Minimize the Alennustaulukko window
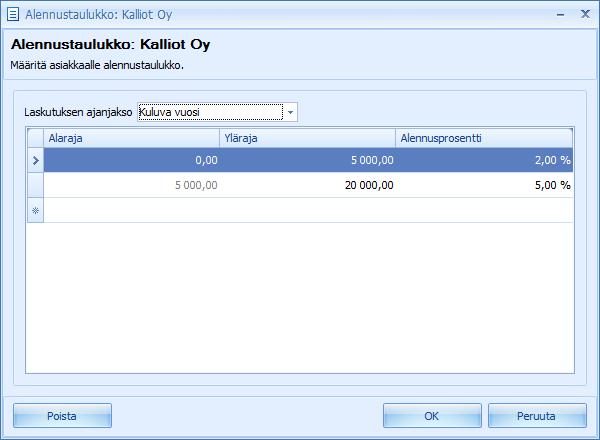Screen dimensions: 600x440 pos(561,15)
